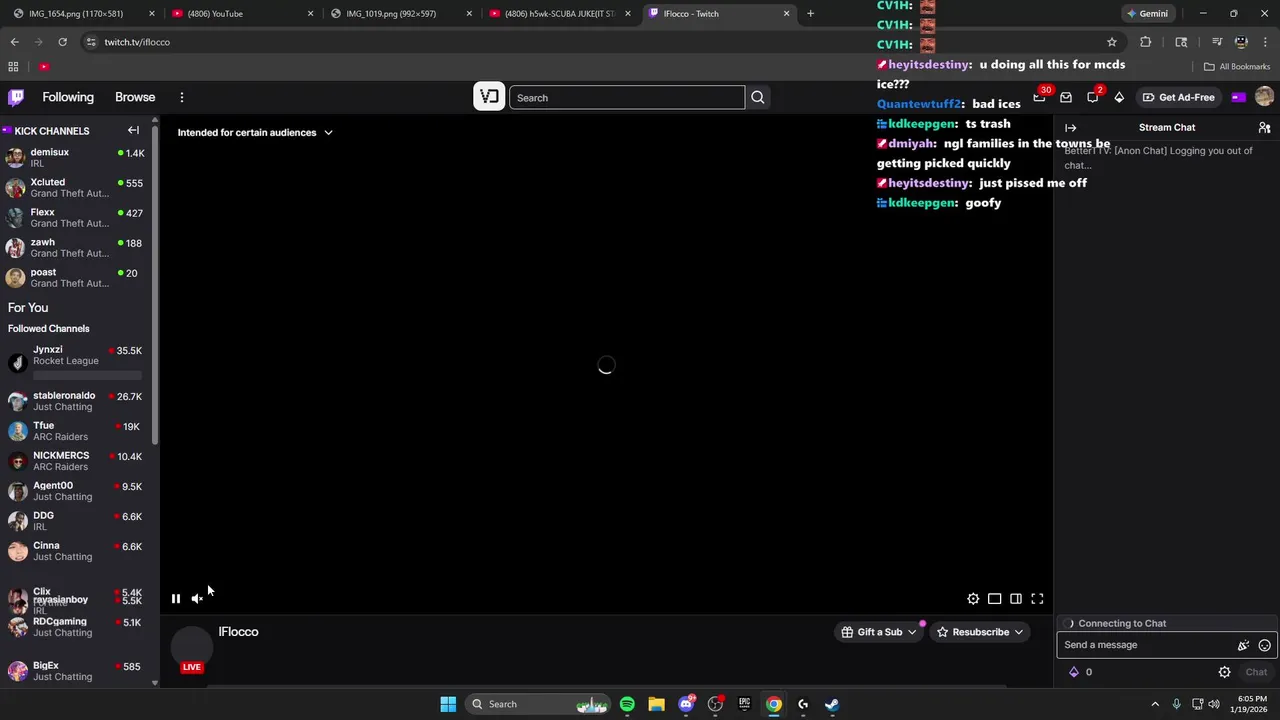Open the Browse tab
Screen dimensions: 1280x720
[135, 97]
